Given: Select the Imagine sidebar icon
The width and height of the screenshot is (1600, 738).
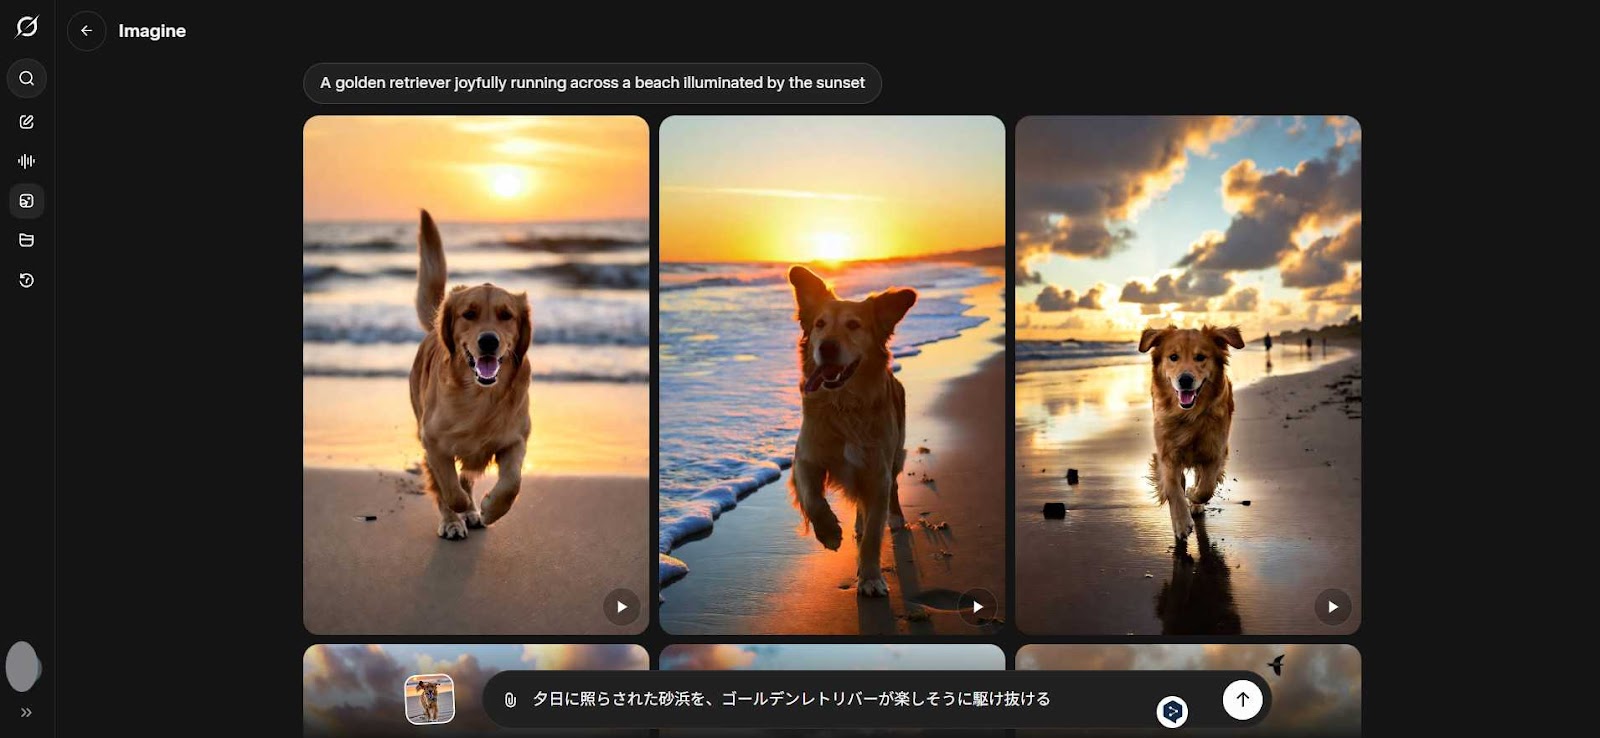Looking at the screenshot, I should pos(27,201).
